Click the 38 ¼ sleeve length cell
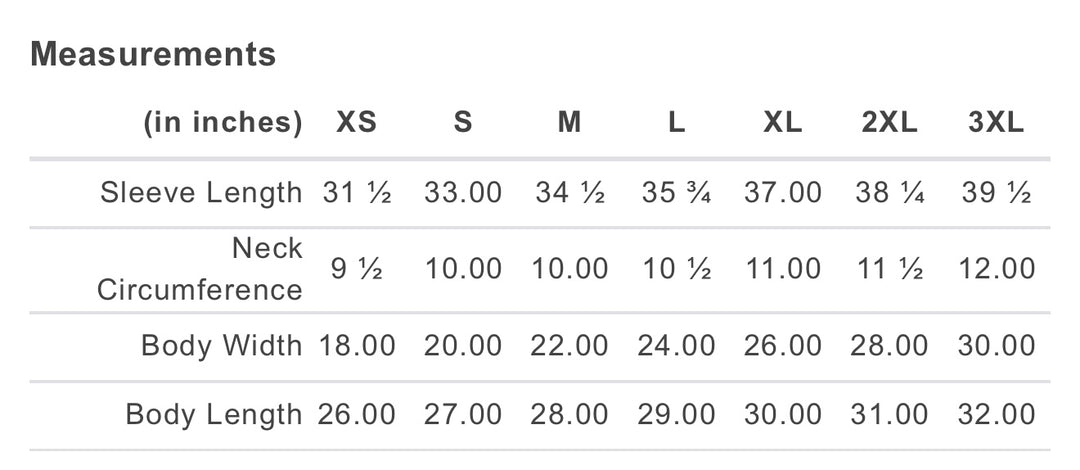1080x470 pixels. pyautogui.click(x=889, y=192)
